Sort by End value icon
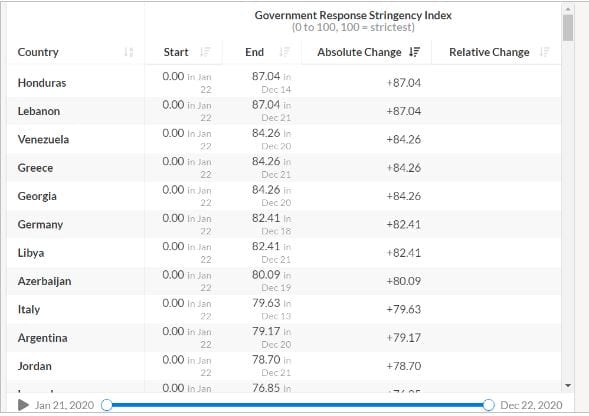The width and height of the screenshot is (589, 416). click(284, 52)
